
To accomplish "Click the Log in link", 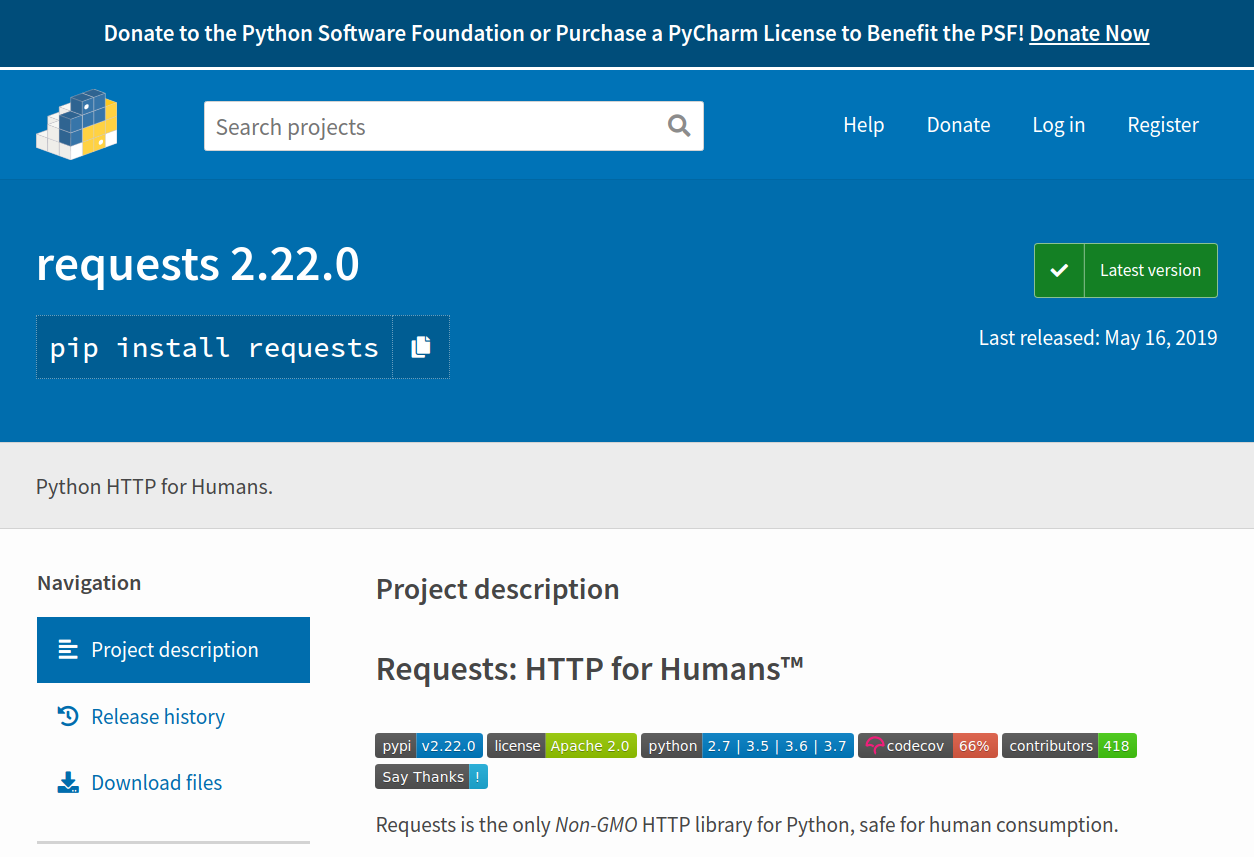I will point(1058,125).
